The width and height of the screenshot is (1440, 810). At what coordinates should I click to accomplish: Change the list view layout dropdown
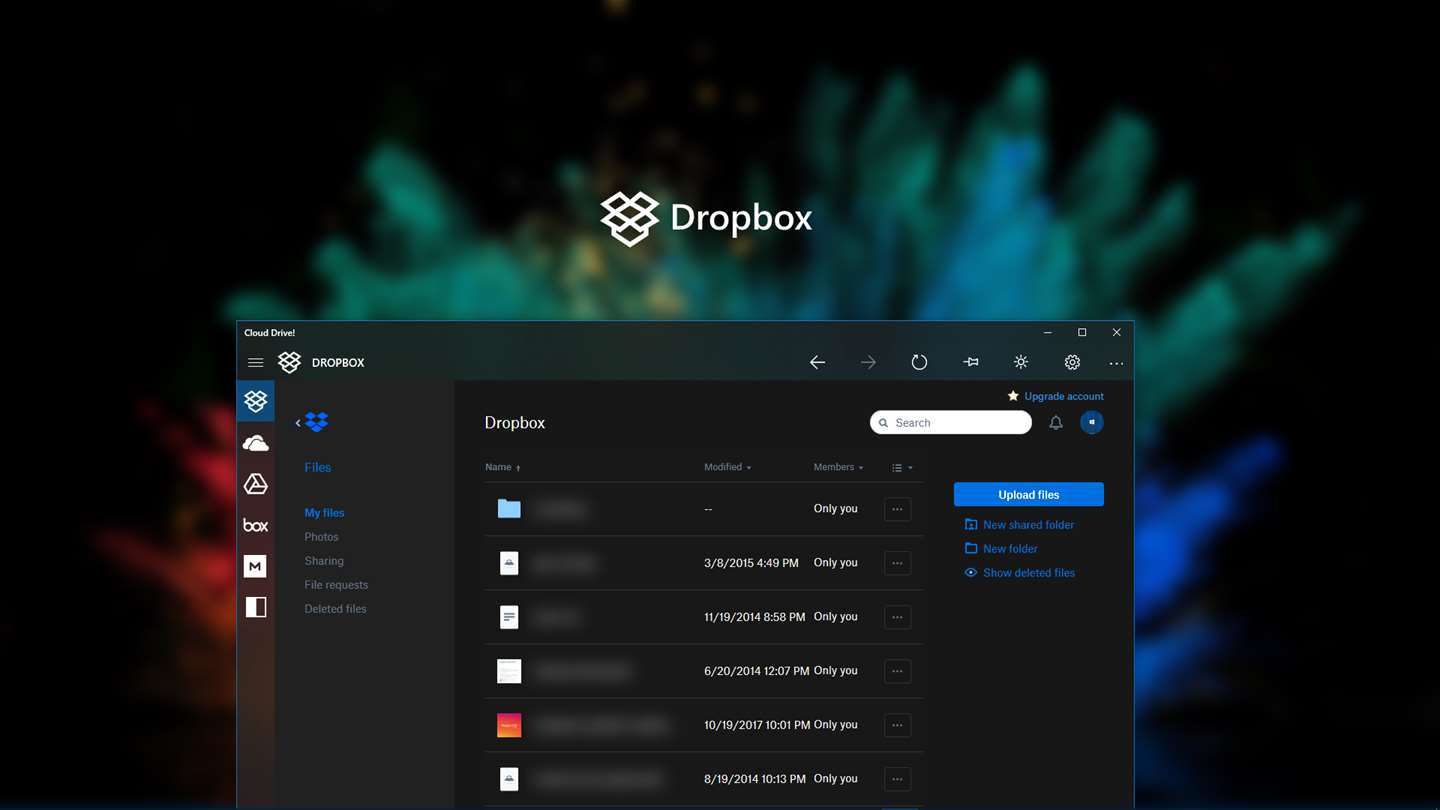902,467
